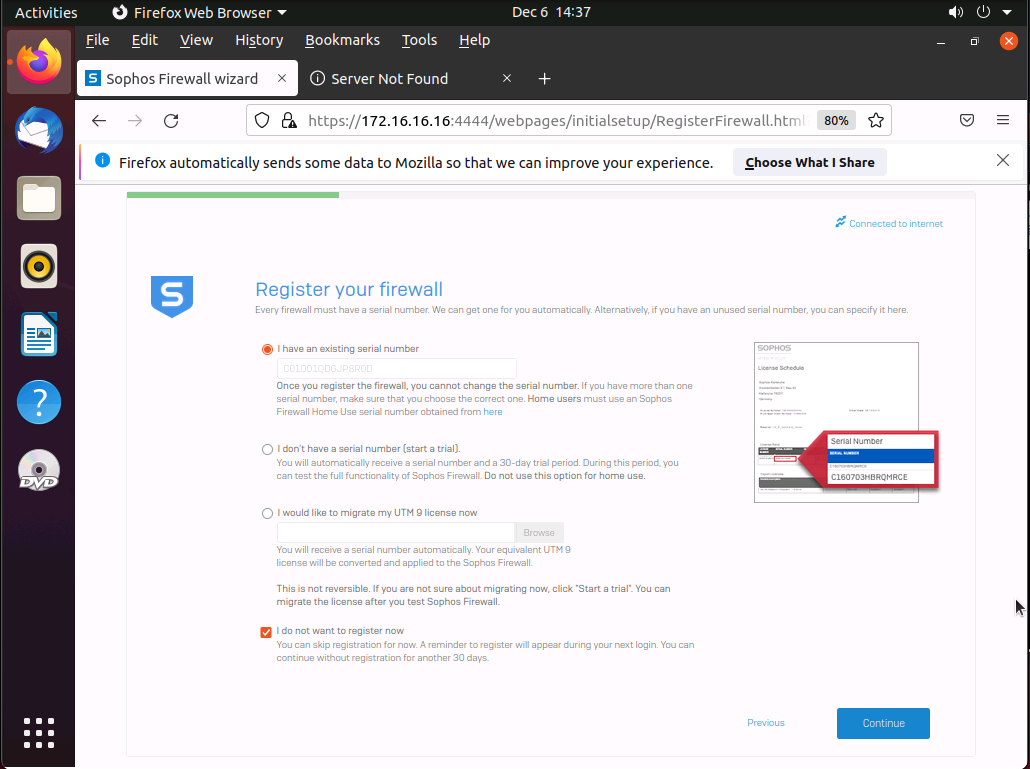Open Firefox hamburger application menu

1002,121
